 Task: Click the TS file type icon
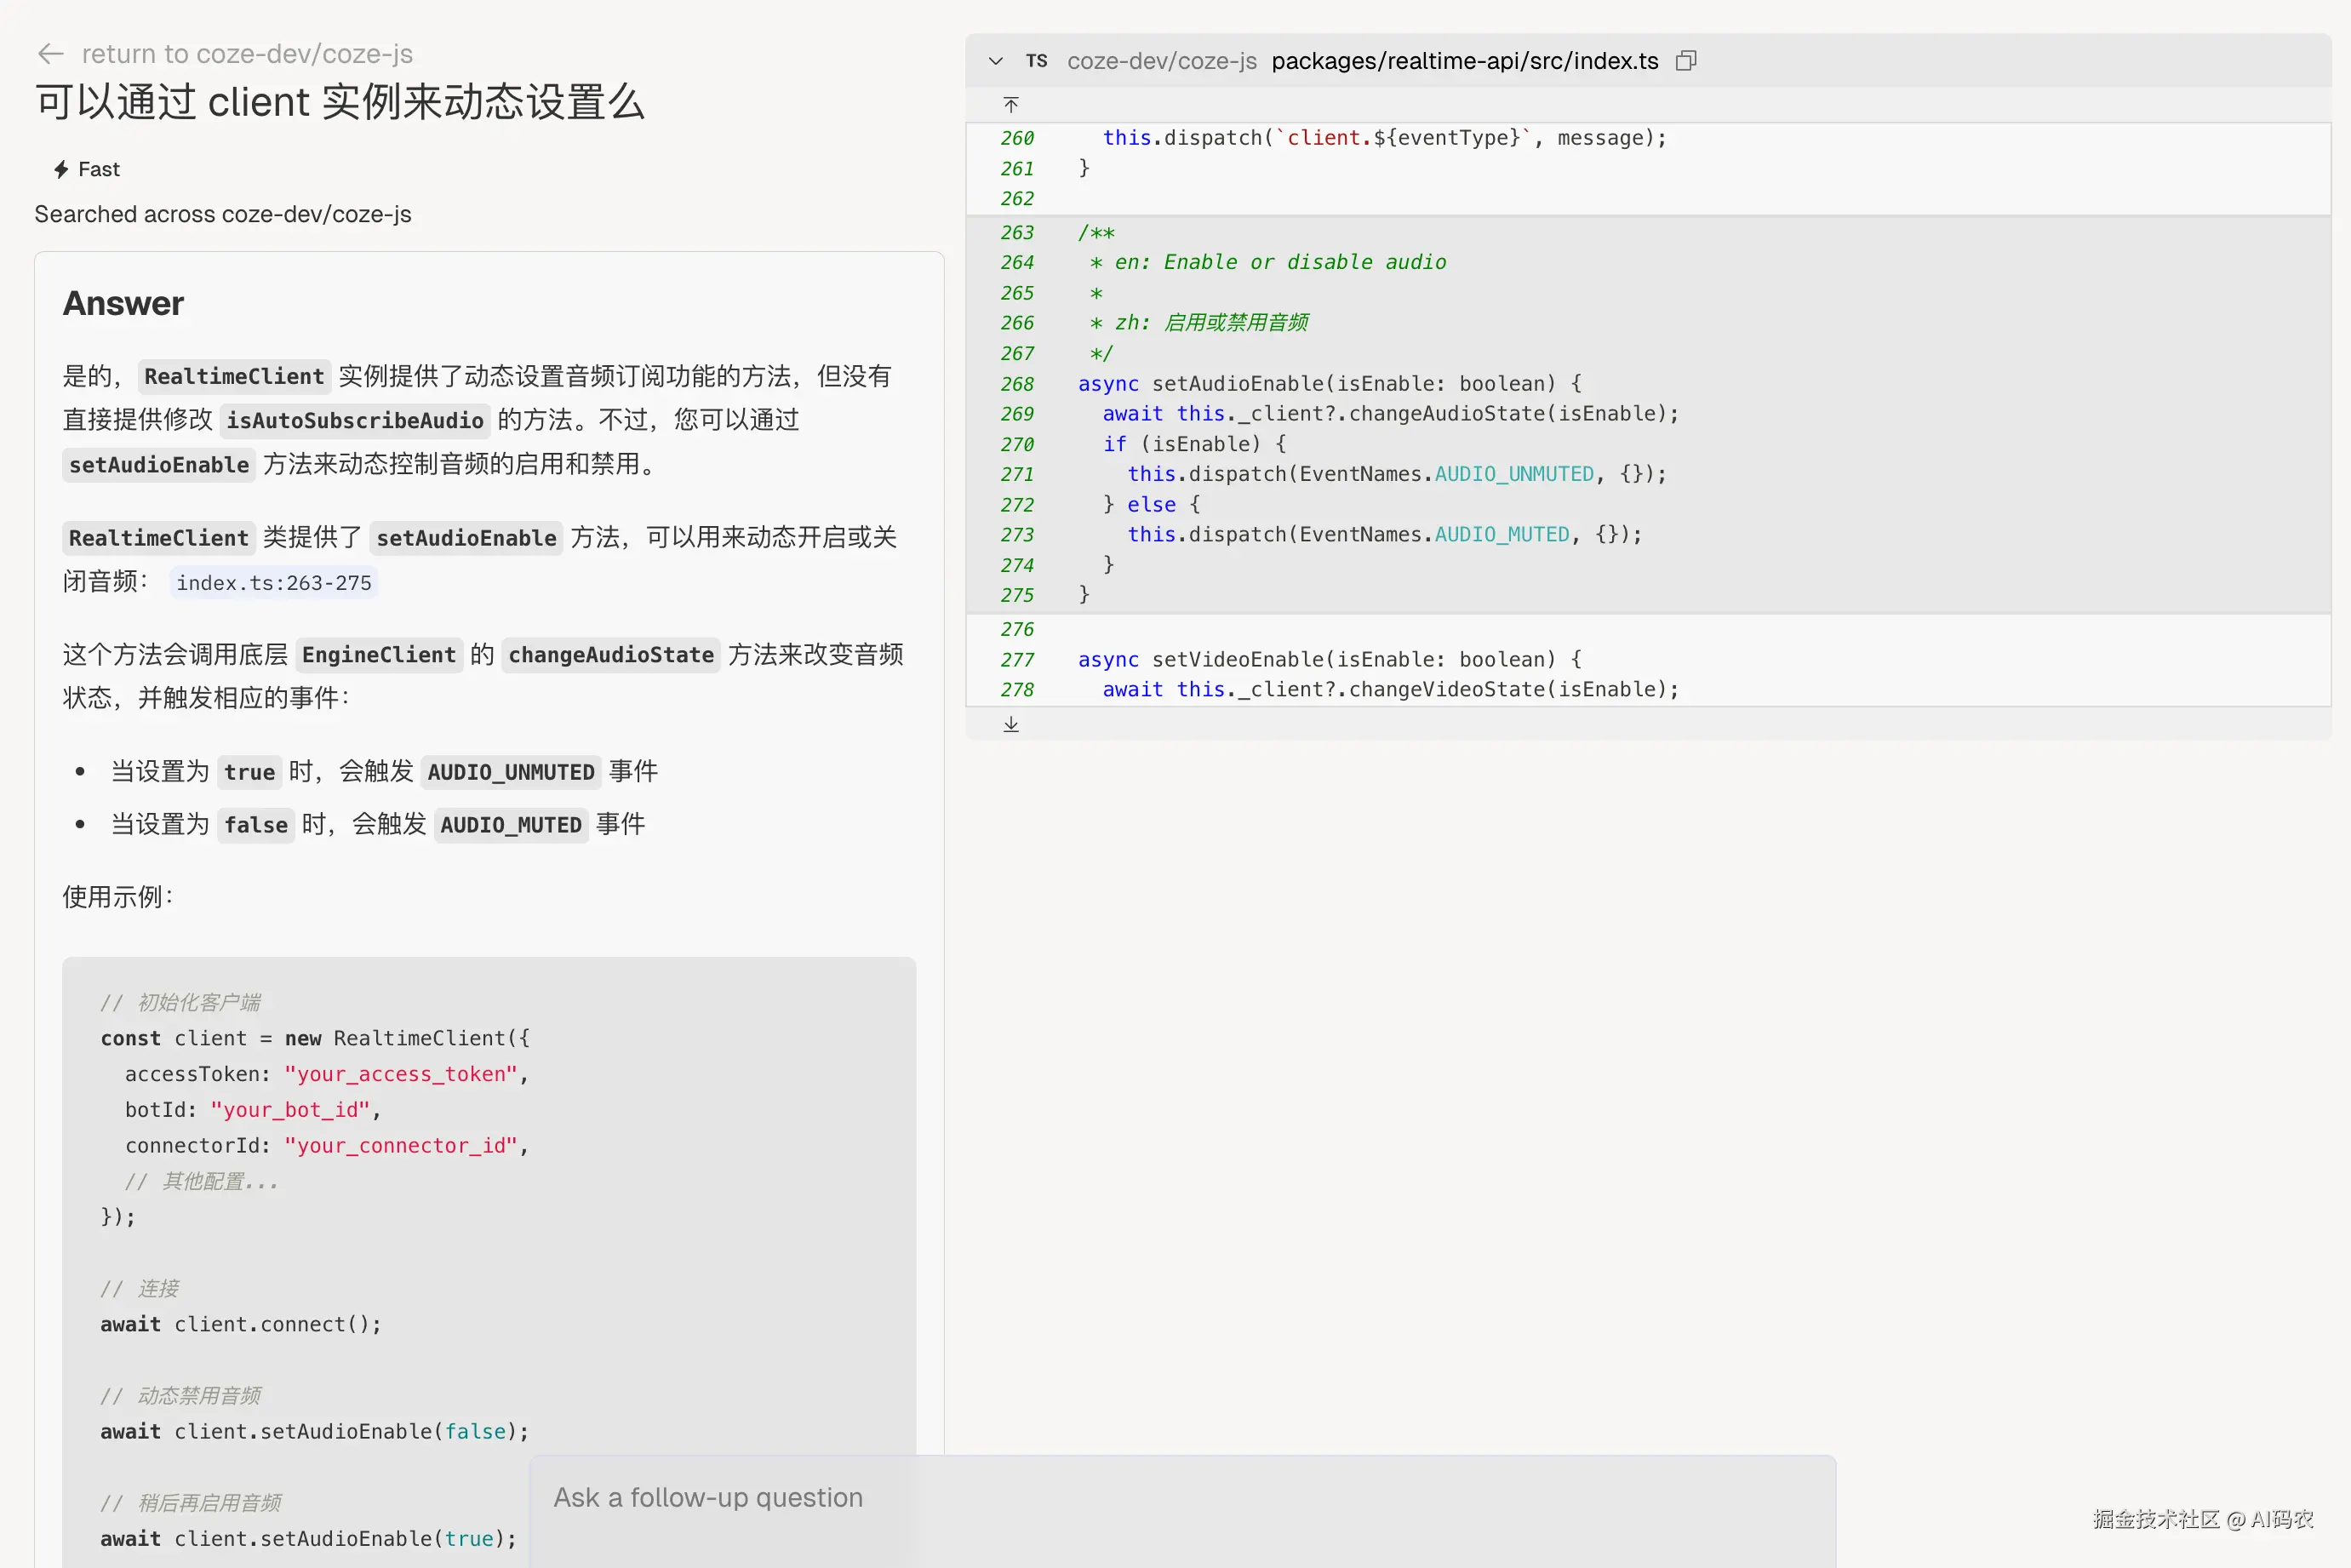(1036, 61)
